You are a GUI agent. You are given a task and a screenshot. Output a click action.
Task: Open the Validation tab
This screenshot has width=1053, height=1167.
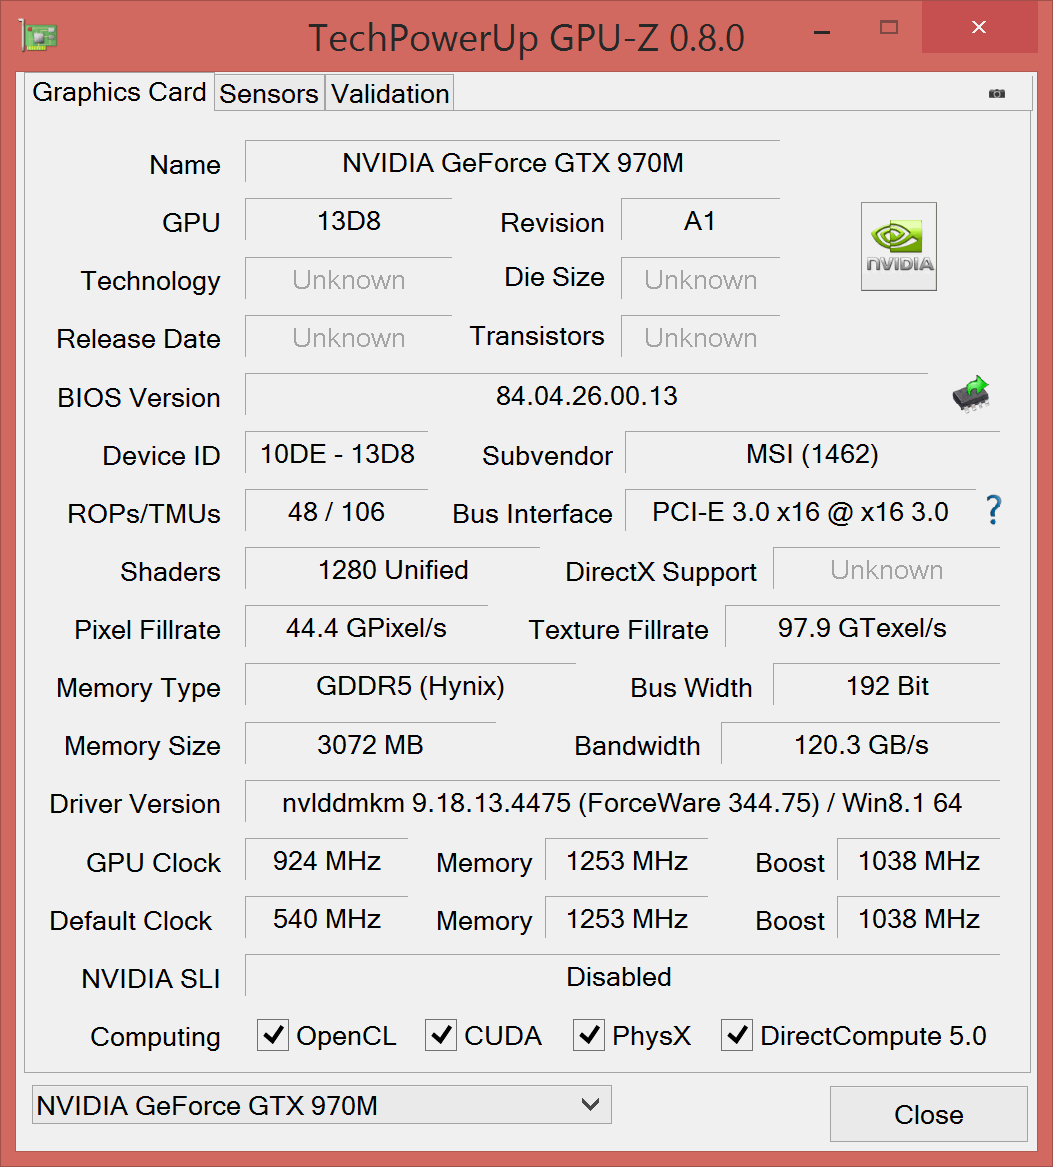point(390,94)
